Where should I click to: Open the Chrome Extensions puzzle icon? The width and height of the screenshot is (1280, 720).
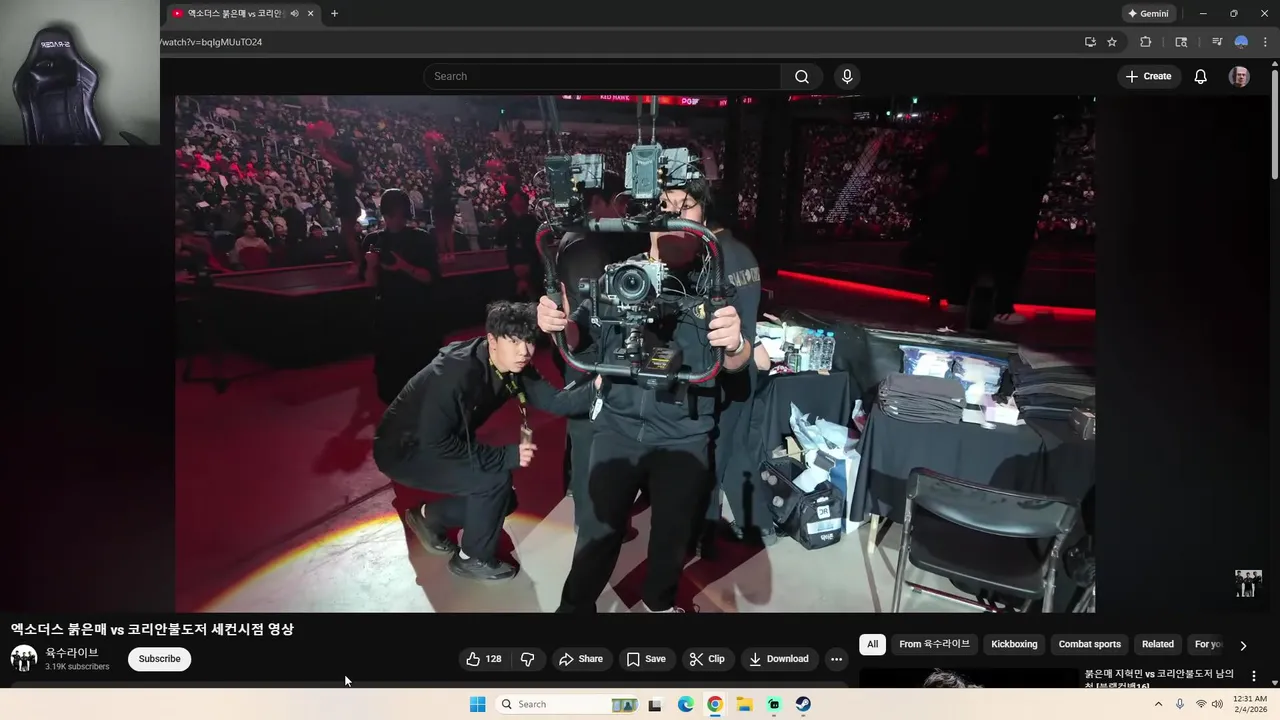click(1146, 42)
